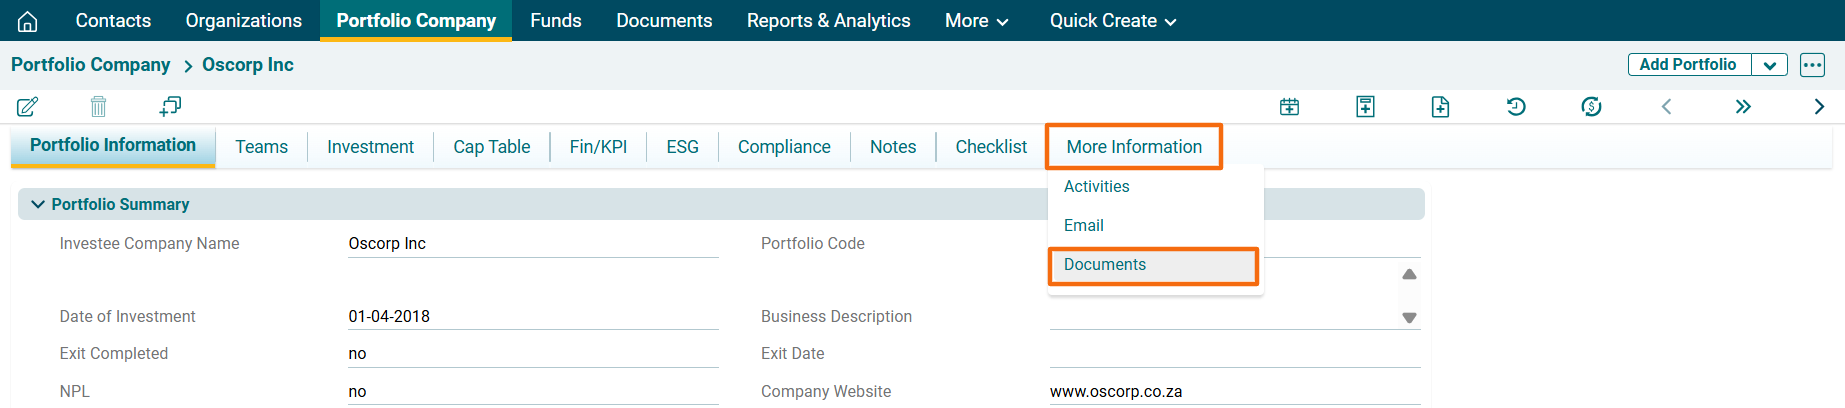Open the Quick Create dropdown

[x=1112, y=21]
